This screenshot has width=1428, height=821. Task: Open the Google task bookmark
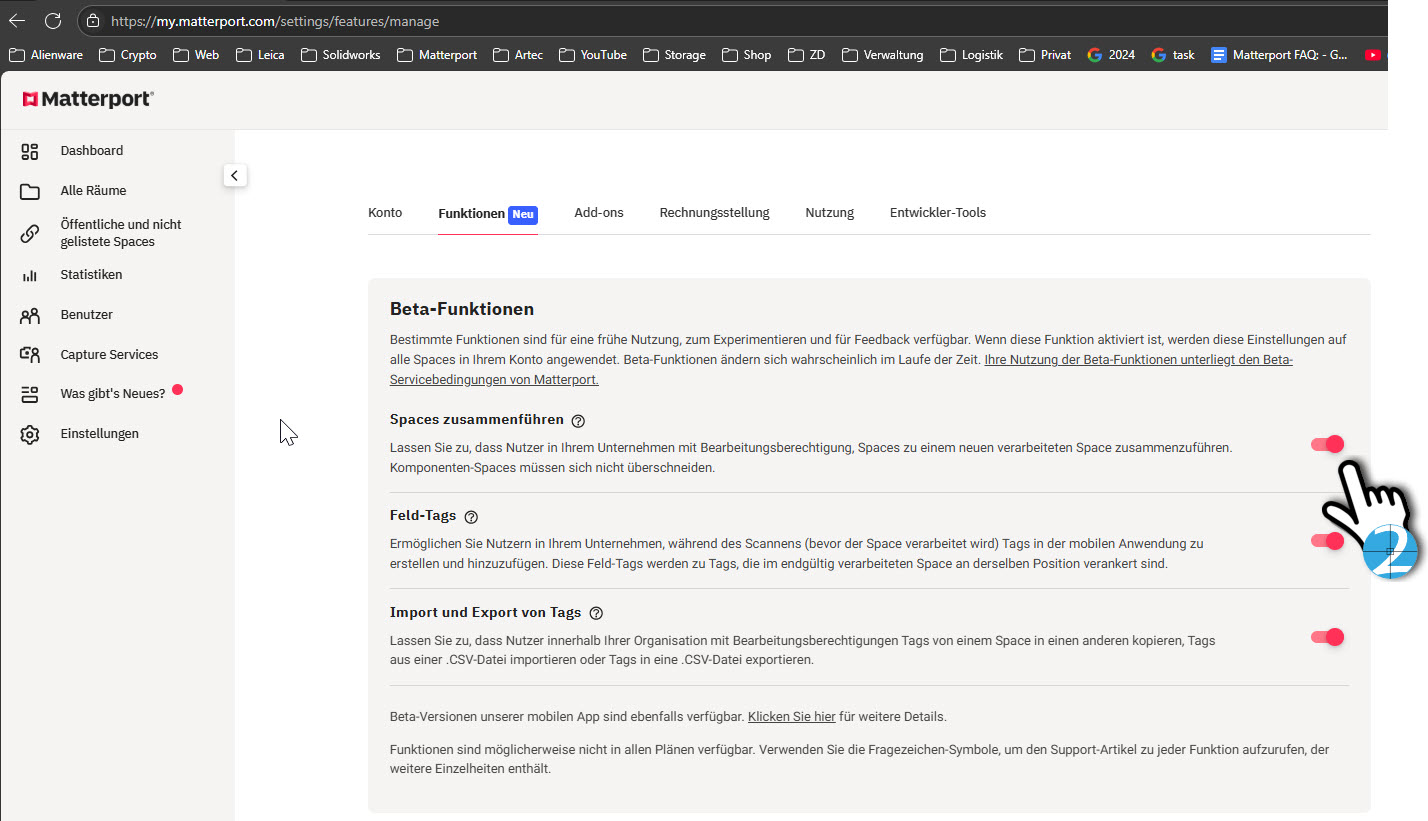click(x=1173, y=55)
